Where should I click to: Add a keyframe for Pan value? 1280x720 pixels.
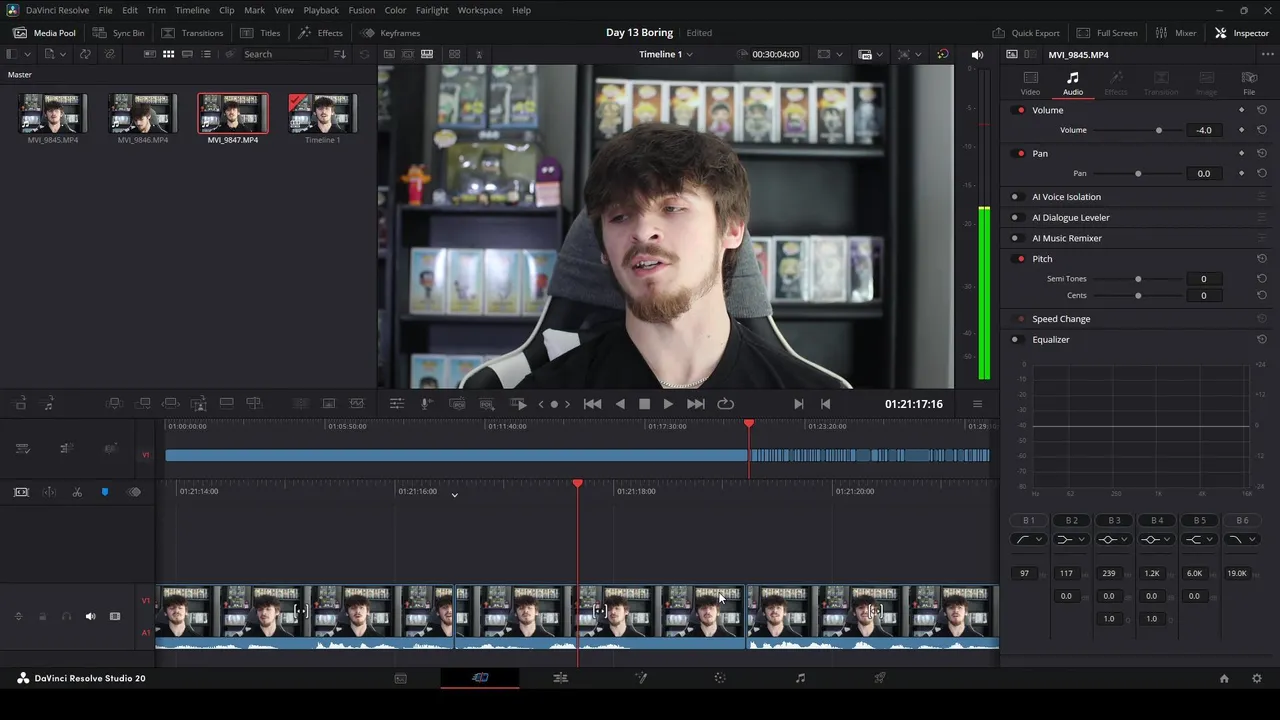coord(1242,173)
